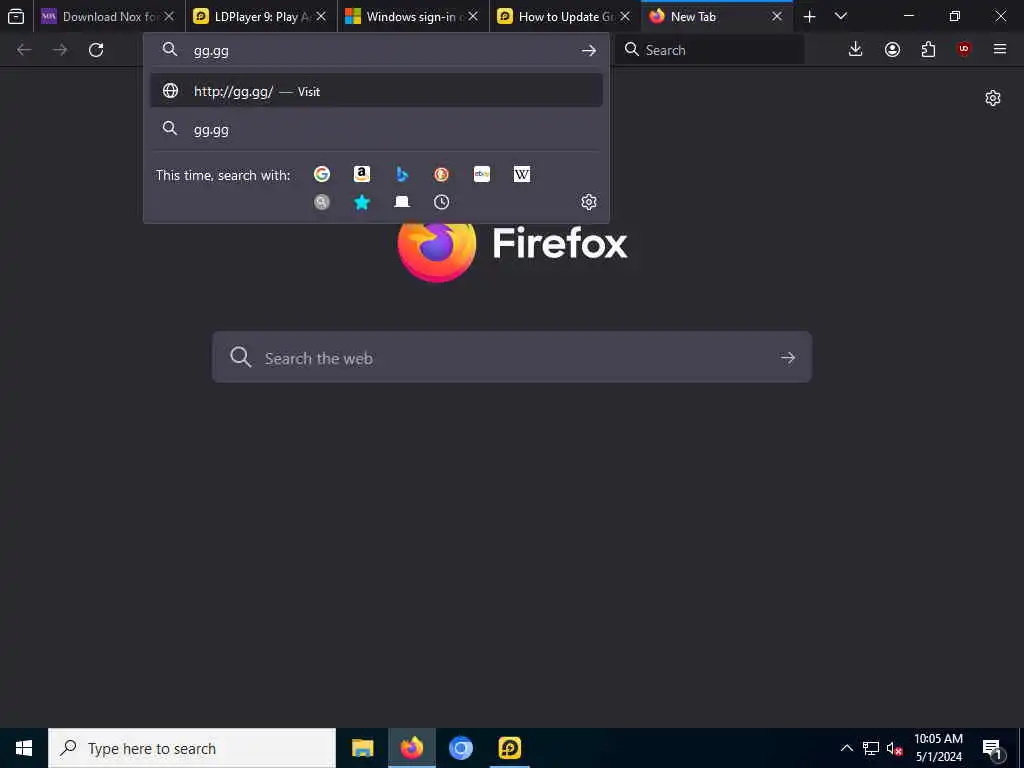Search this time with Google
The height and width of the screenshot is (768, 1024).
click(x=322, y=174)
